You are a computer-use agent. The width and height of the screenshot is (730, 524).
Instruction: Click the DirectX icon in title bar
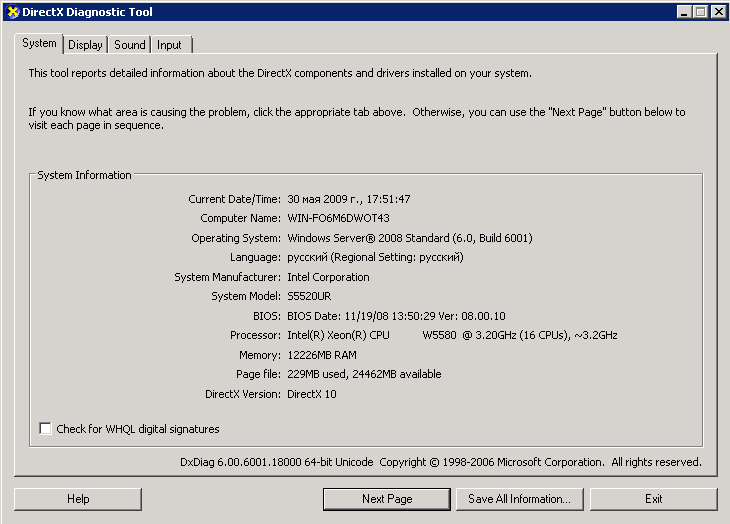coord(13,12)
